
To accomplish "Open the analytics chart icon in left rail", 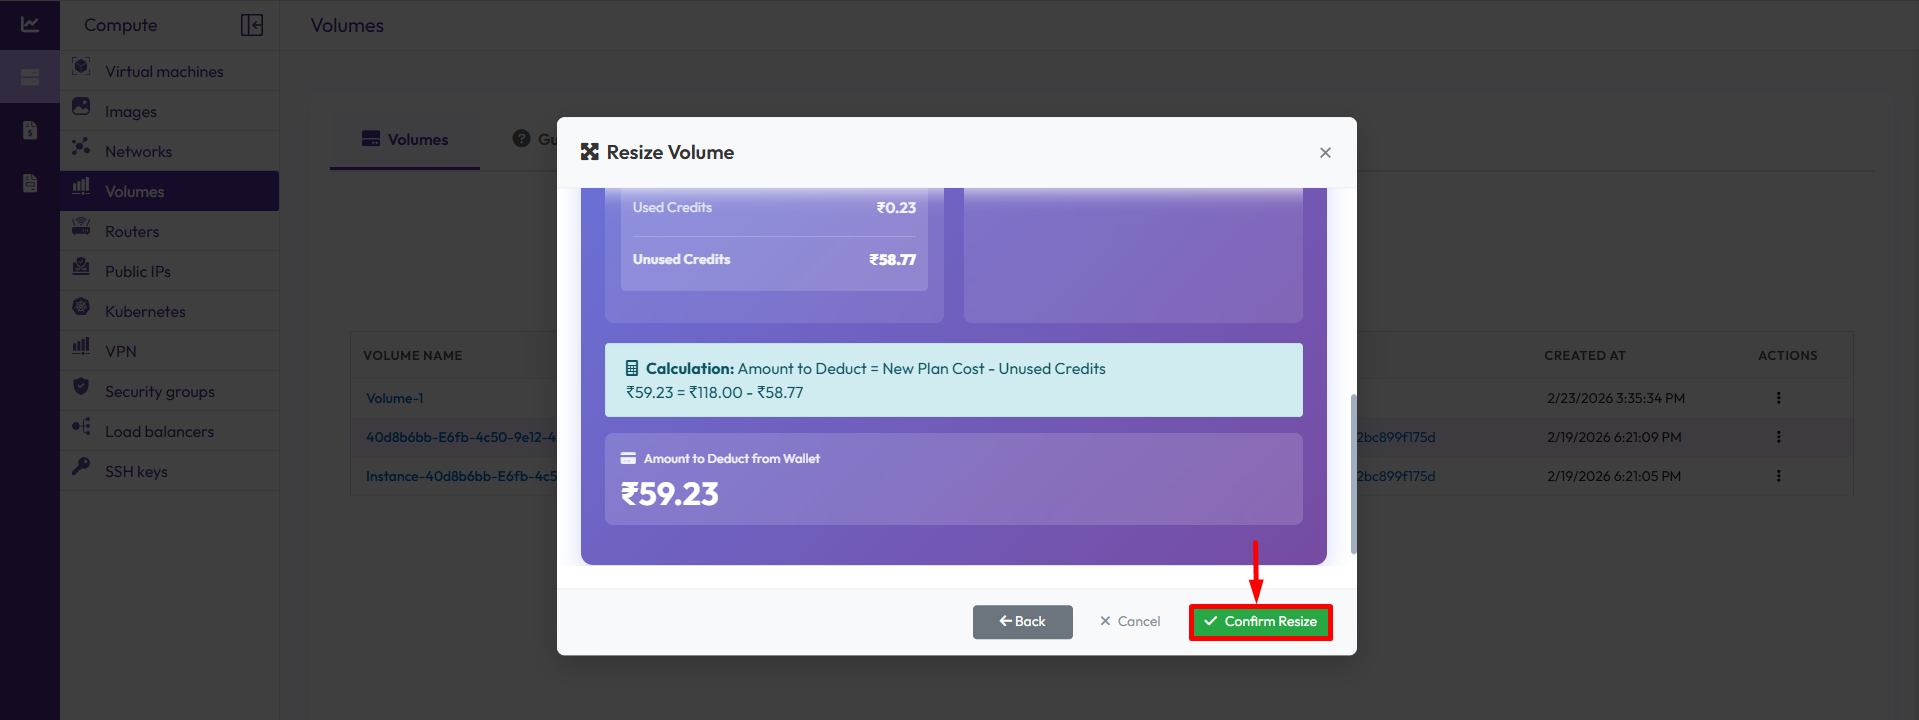I will pyautogui.click(x=30, y=25).
